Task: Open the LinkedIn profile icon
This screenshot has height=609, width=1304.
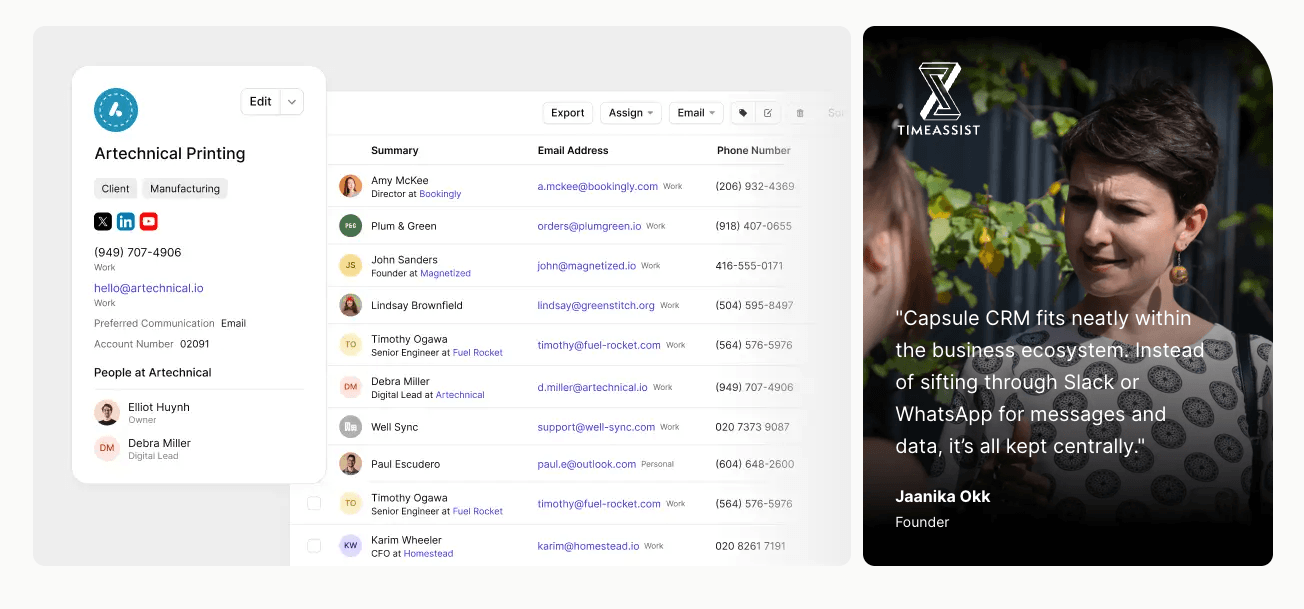Action: click(x=126, y=222)
